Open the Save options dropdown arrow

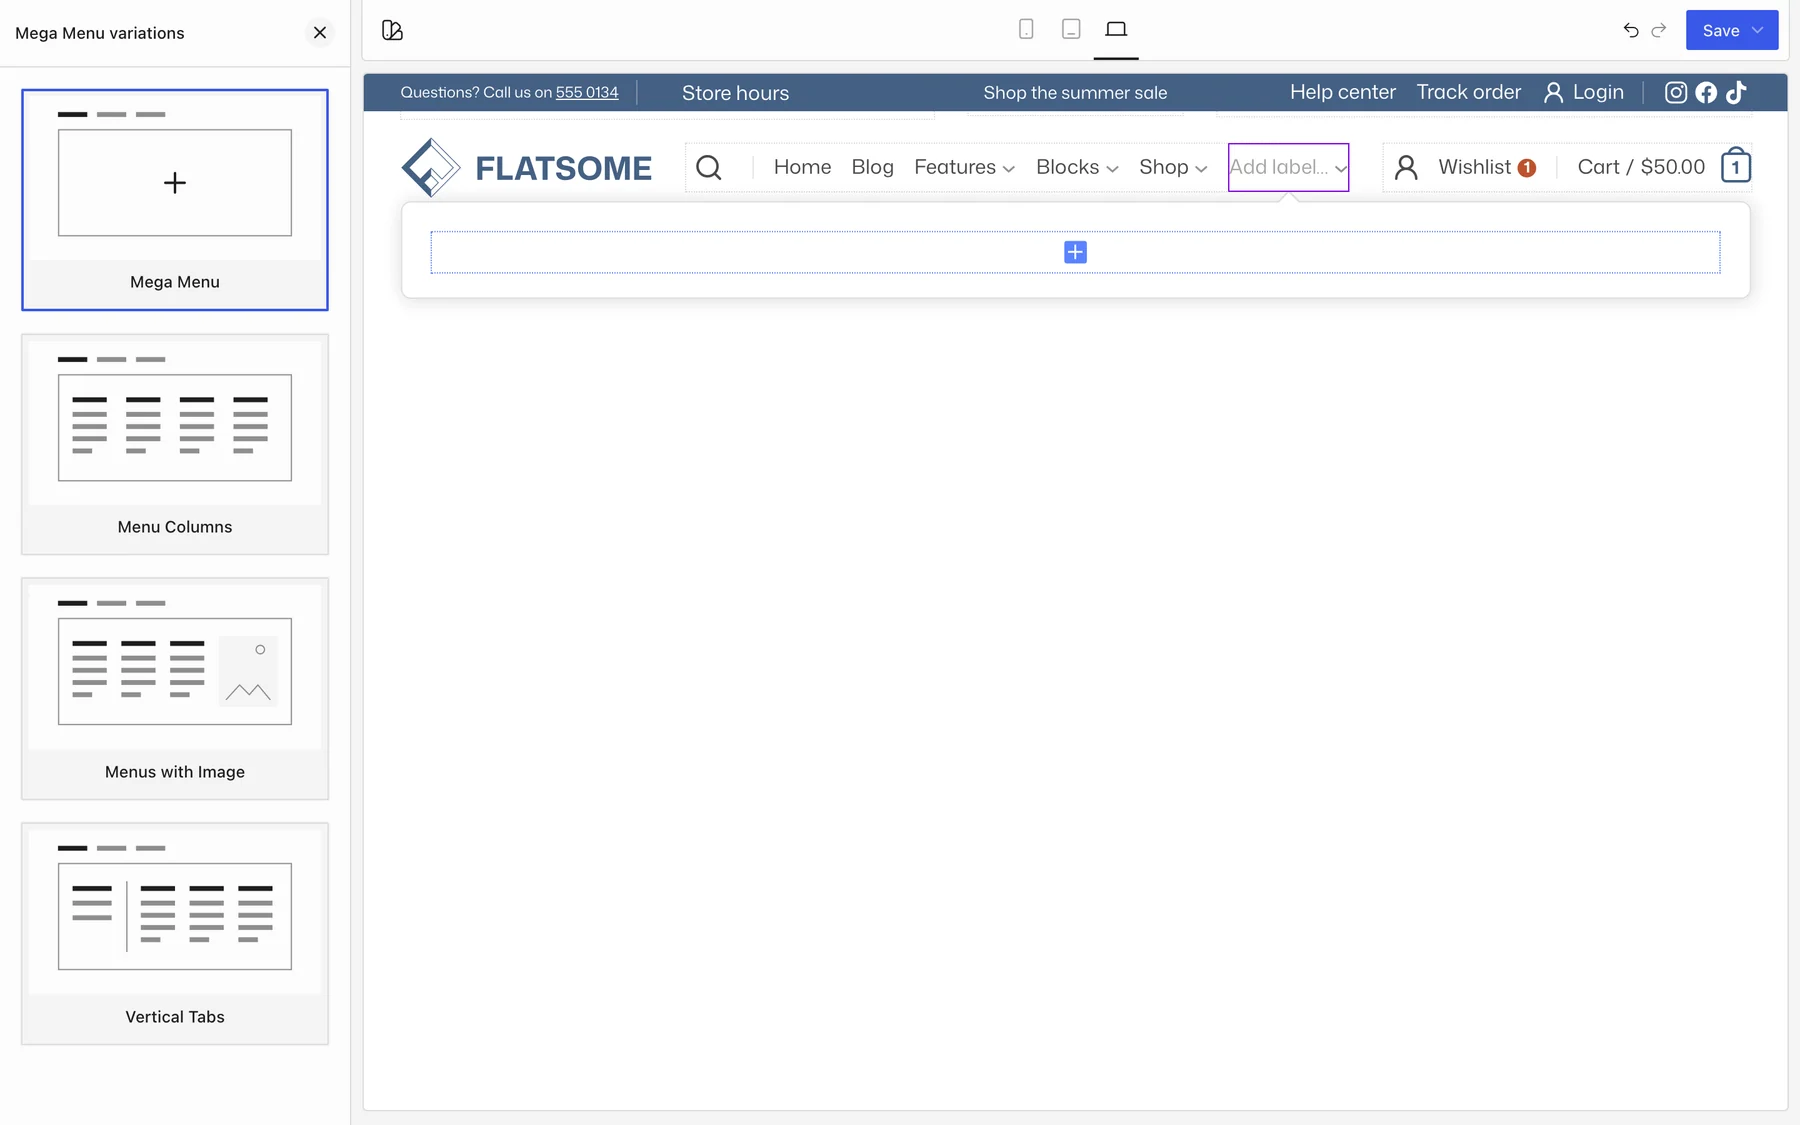click(x=1758, y=30)
